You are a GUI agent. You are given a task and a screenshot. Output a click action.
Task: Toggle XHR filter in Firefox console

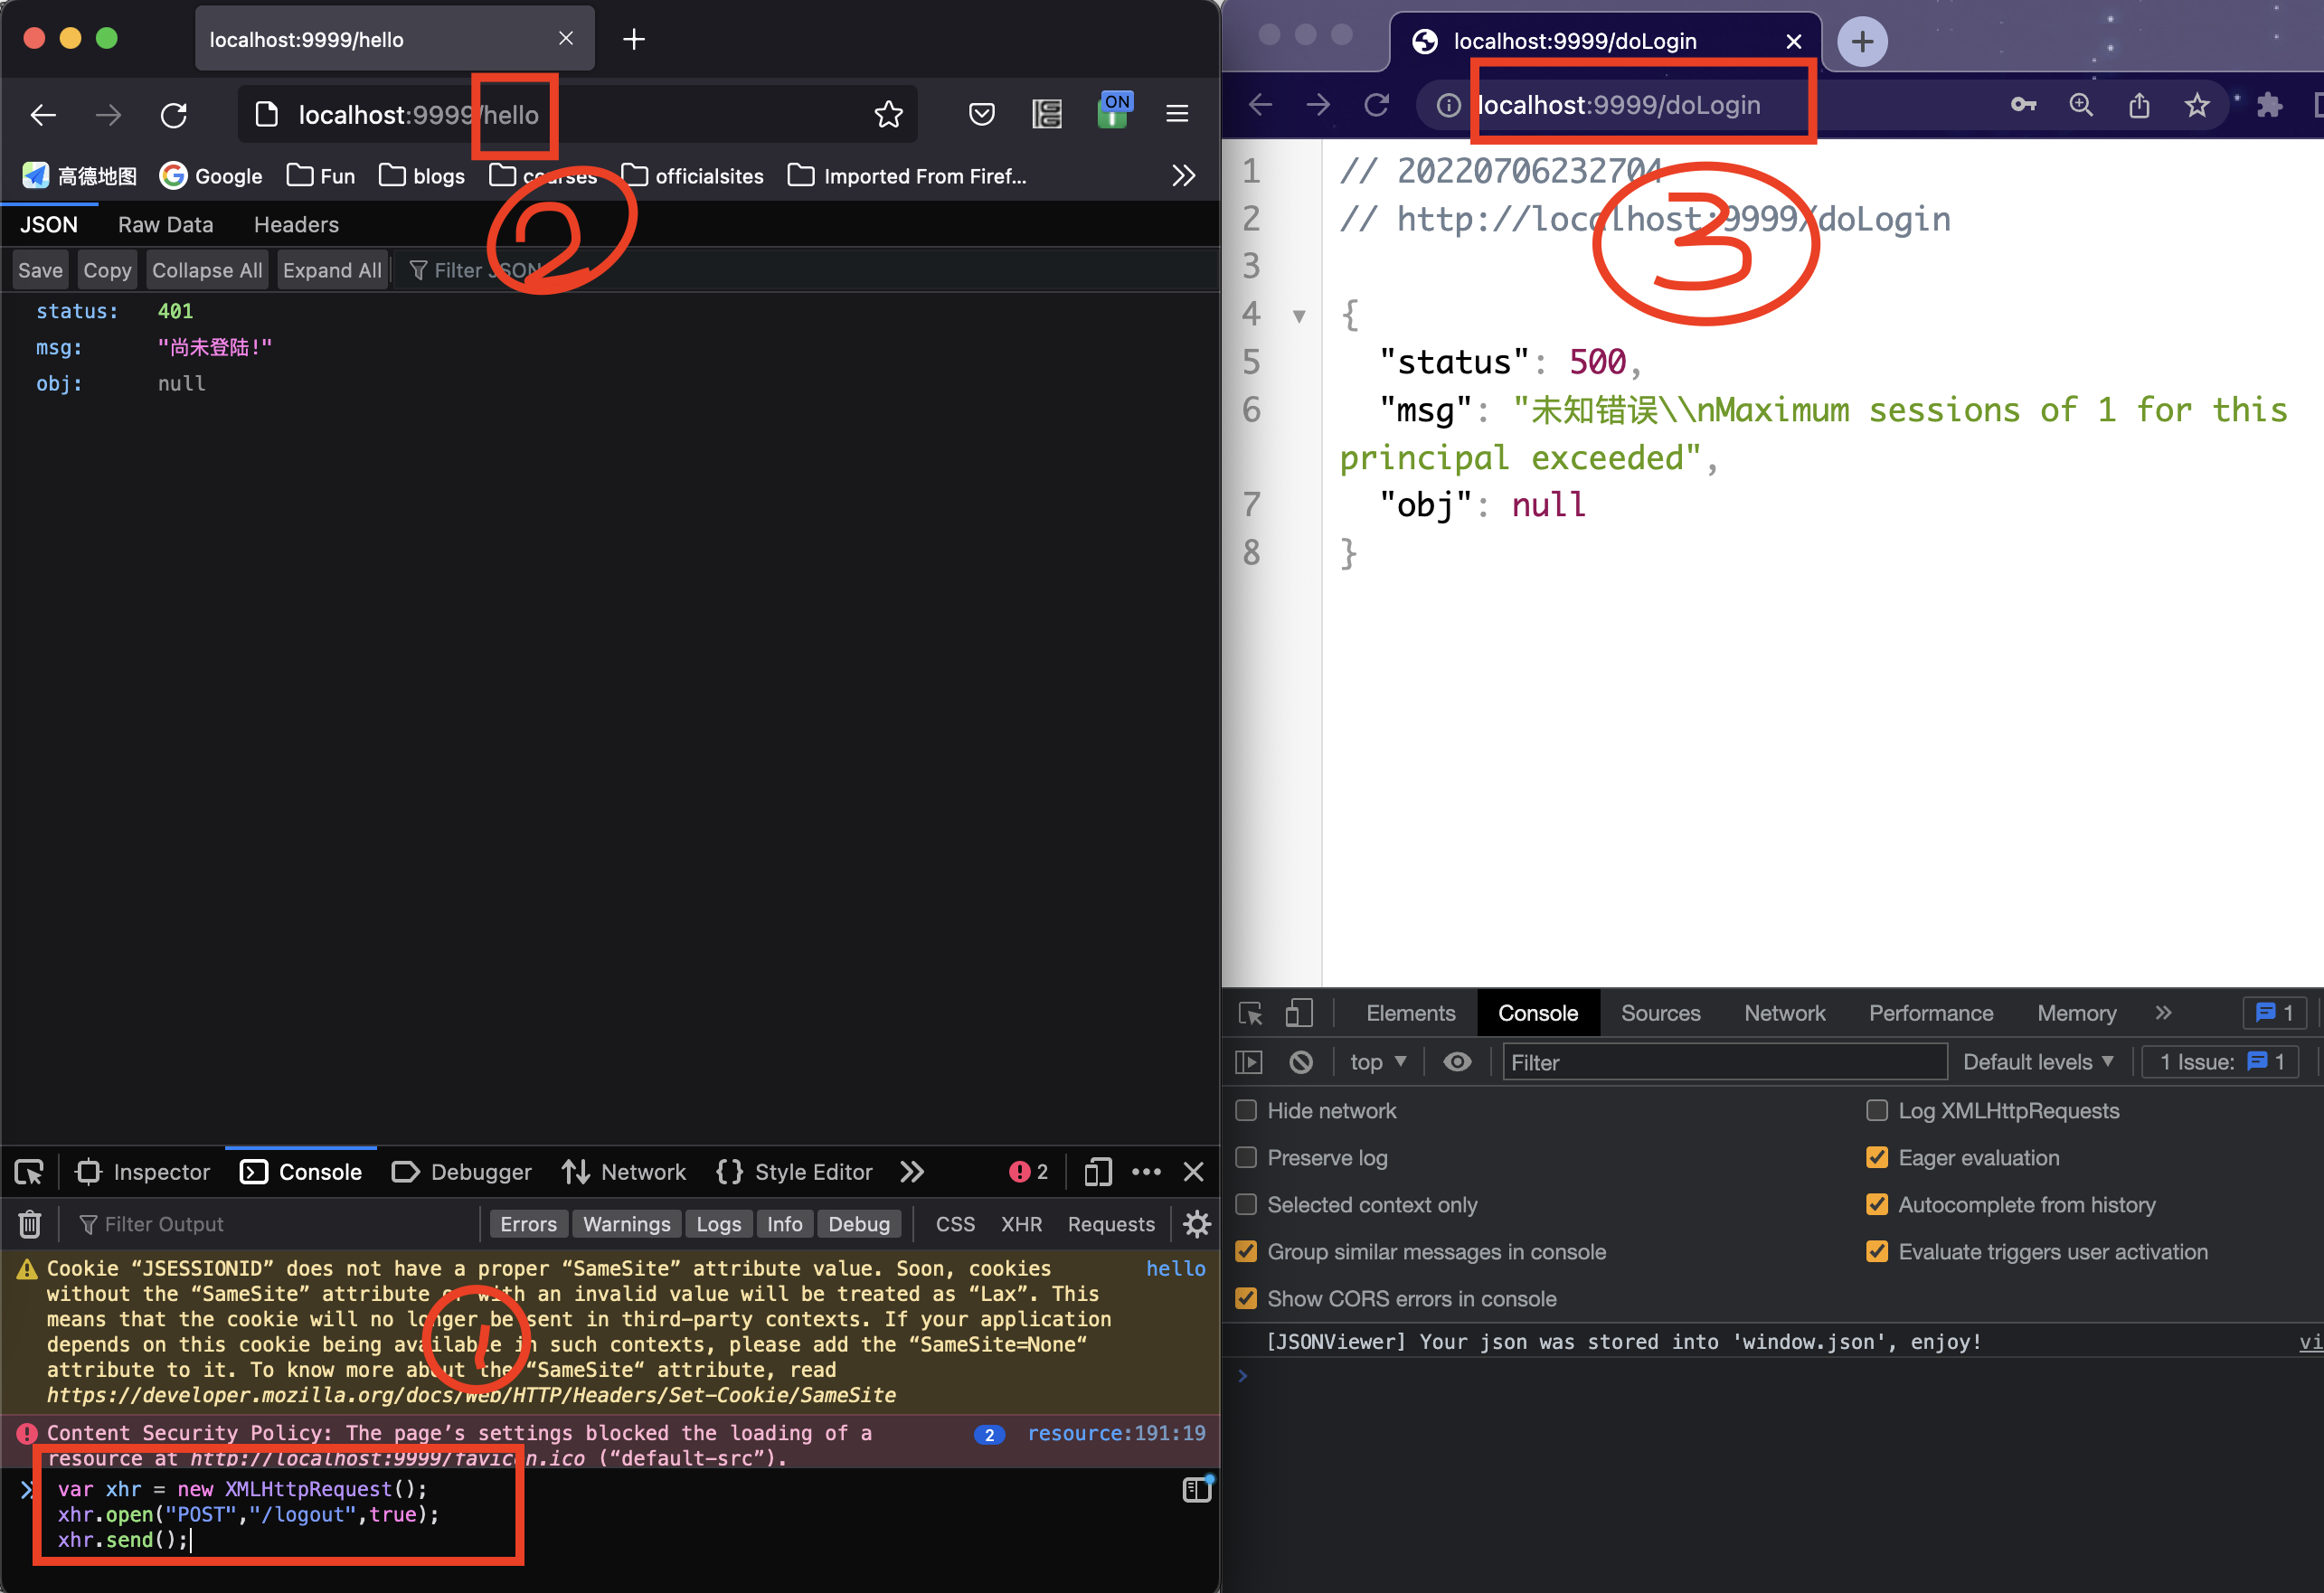1022,1224
